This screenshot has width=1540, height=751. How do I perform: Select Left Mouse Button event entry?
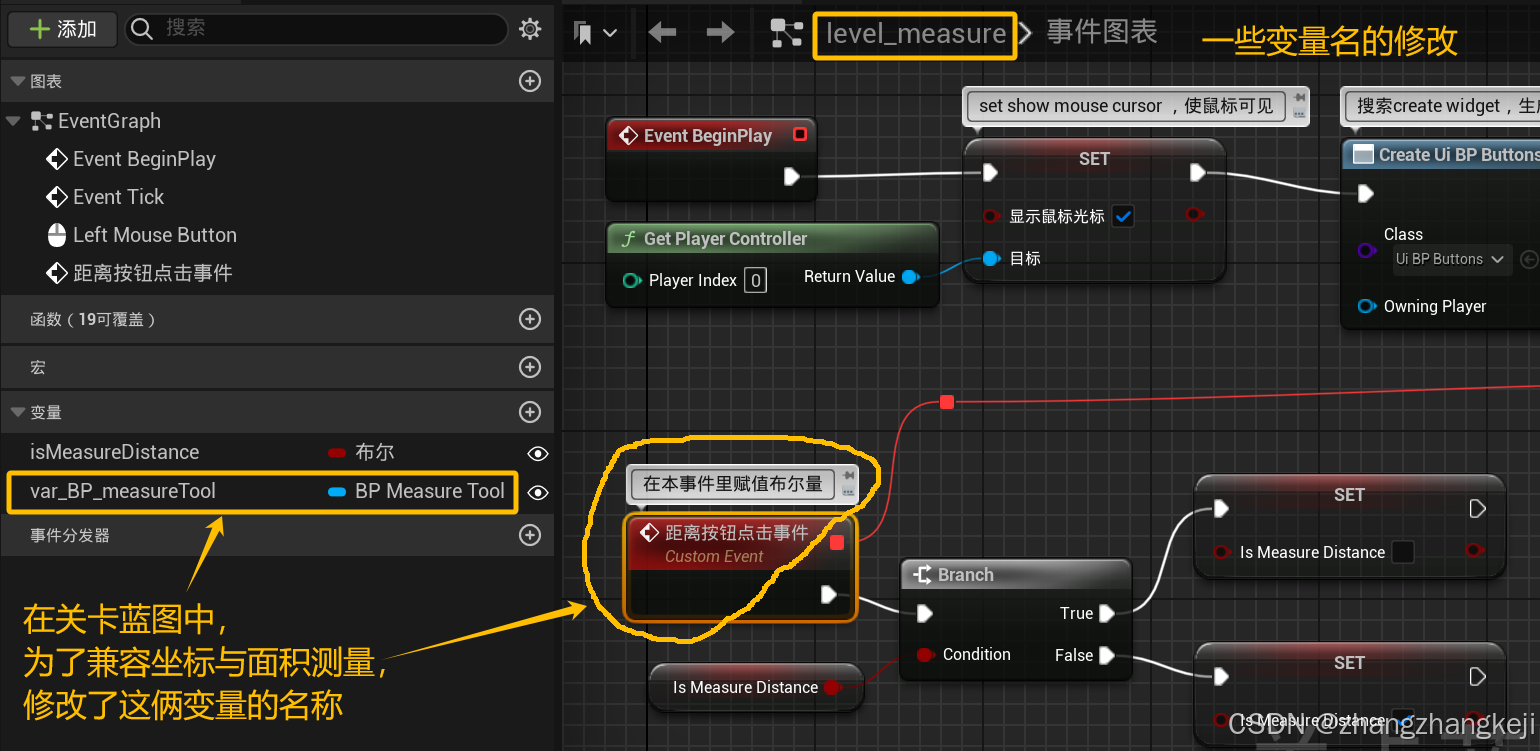tap(155, 235)
